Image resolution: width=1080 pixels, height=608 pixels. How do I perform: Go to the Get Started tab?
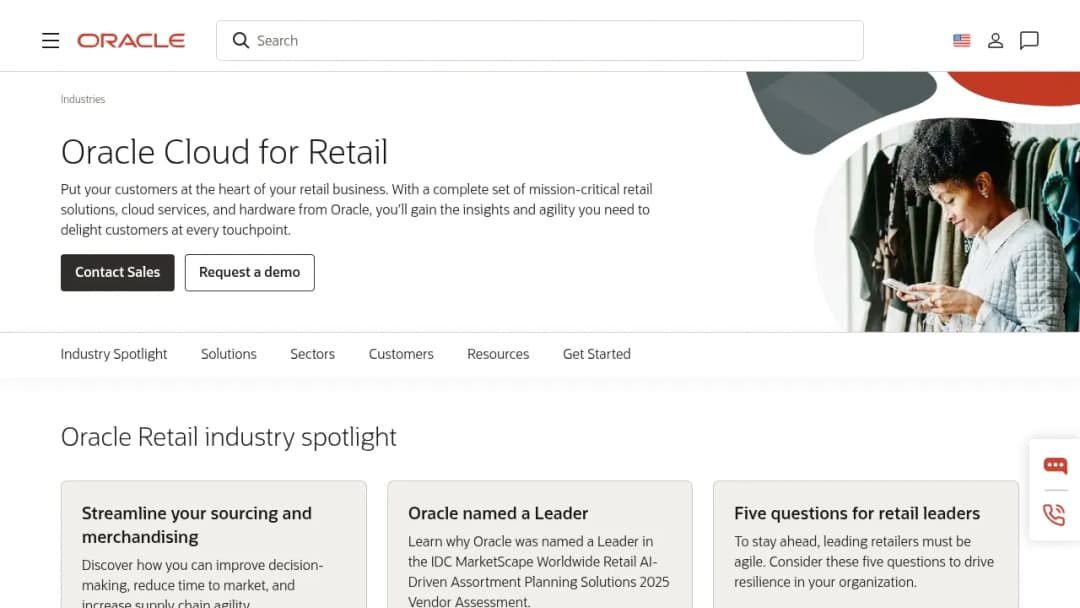tap(596, 354)
